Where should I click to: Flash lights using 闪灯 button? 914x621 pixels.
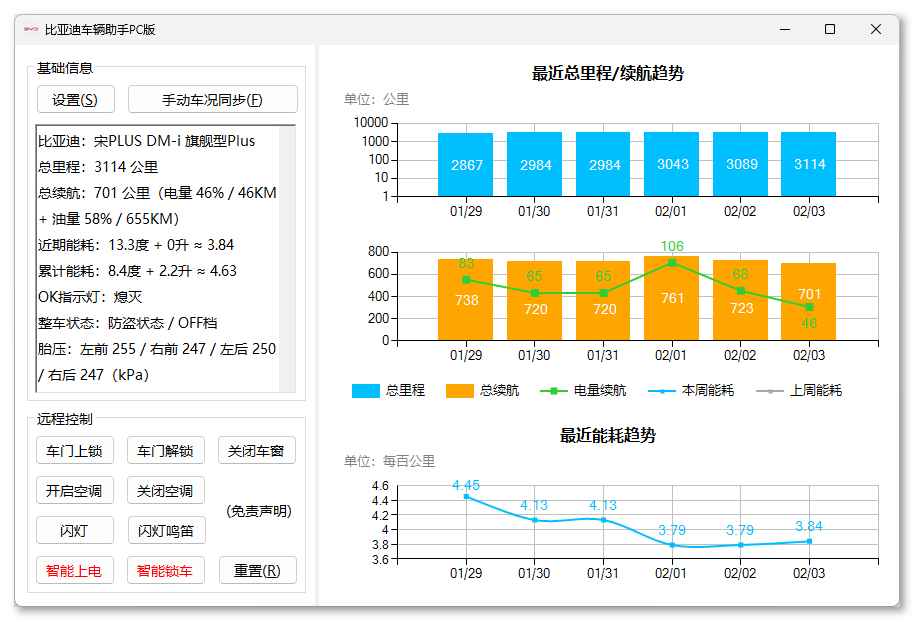75,531
